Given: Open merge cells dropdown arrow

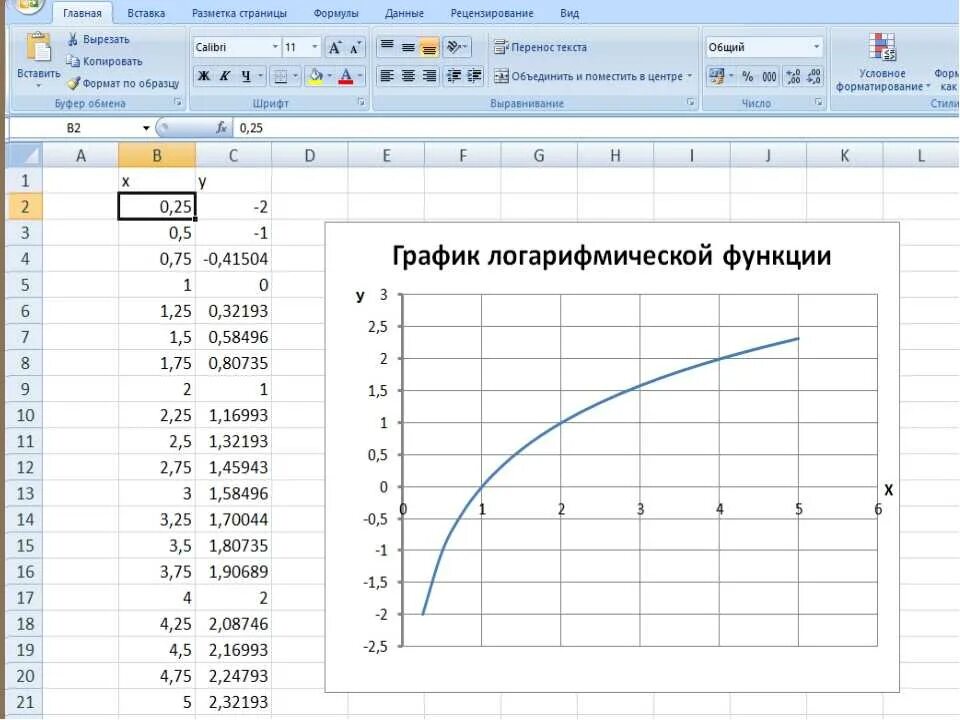Looking at the screenshot, I should (x=690, y=76).
